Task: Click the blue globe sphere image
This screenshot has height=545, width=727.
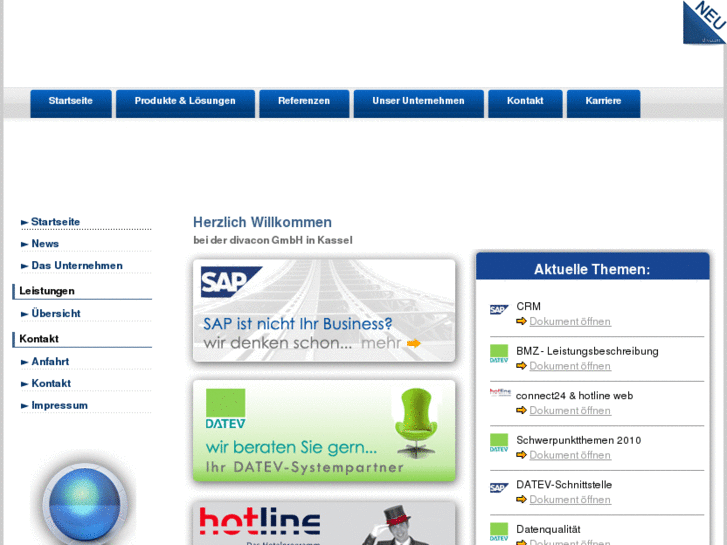Action: point(84,503)
